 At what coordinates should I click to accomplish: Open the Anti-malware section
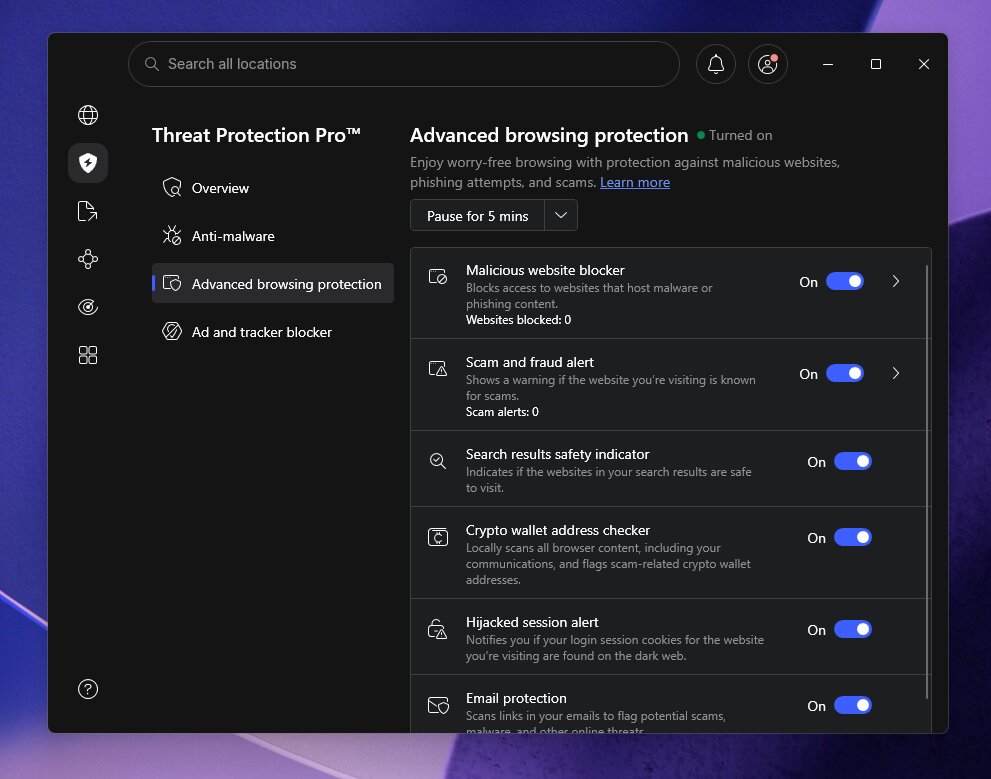272,236
